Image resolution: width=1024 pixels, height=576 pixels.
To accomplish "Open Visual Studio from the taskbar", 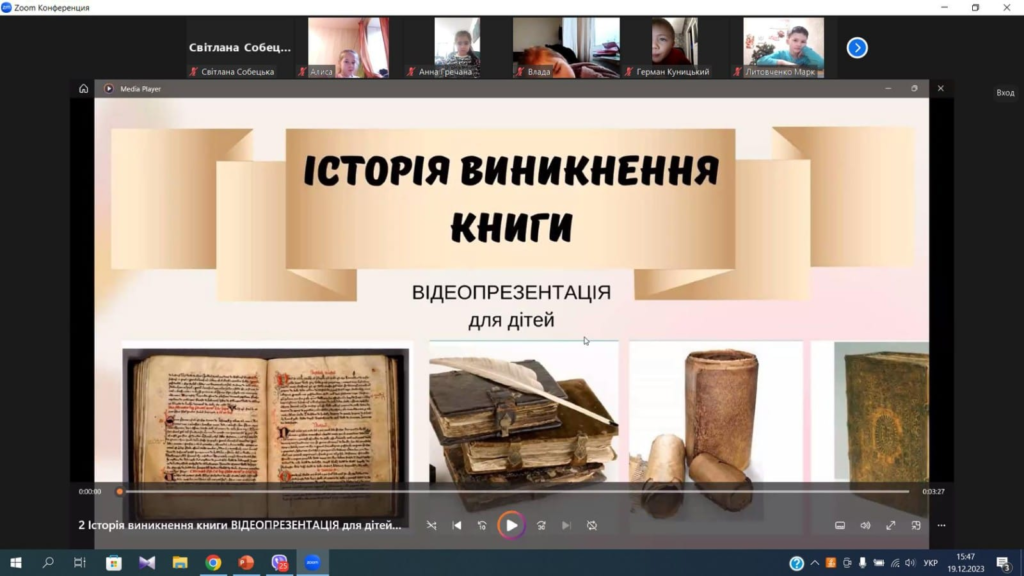I will click(147, 562).
